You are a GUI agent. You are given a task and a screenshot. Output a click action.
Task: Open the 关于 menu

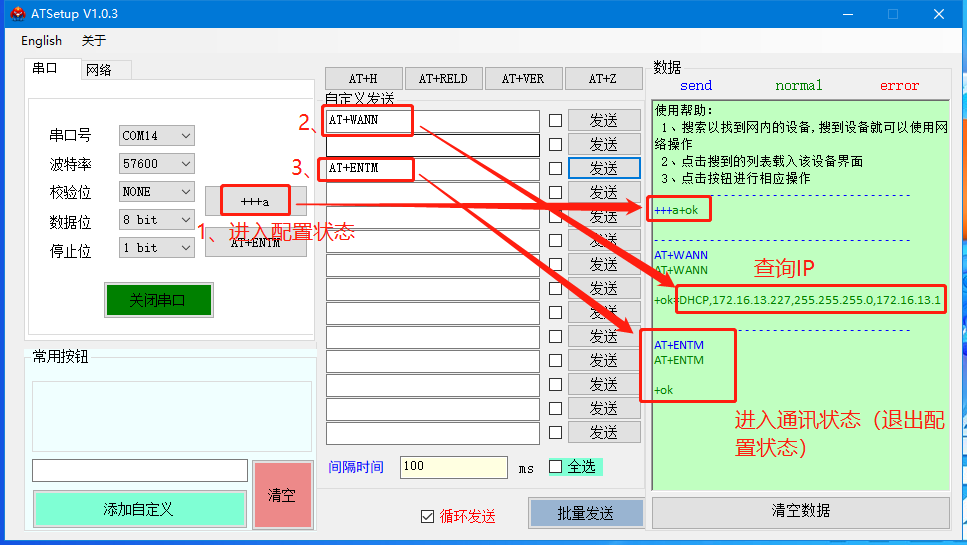93,41
